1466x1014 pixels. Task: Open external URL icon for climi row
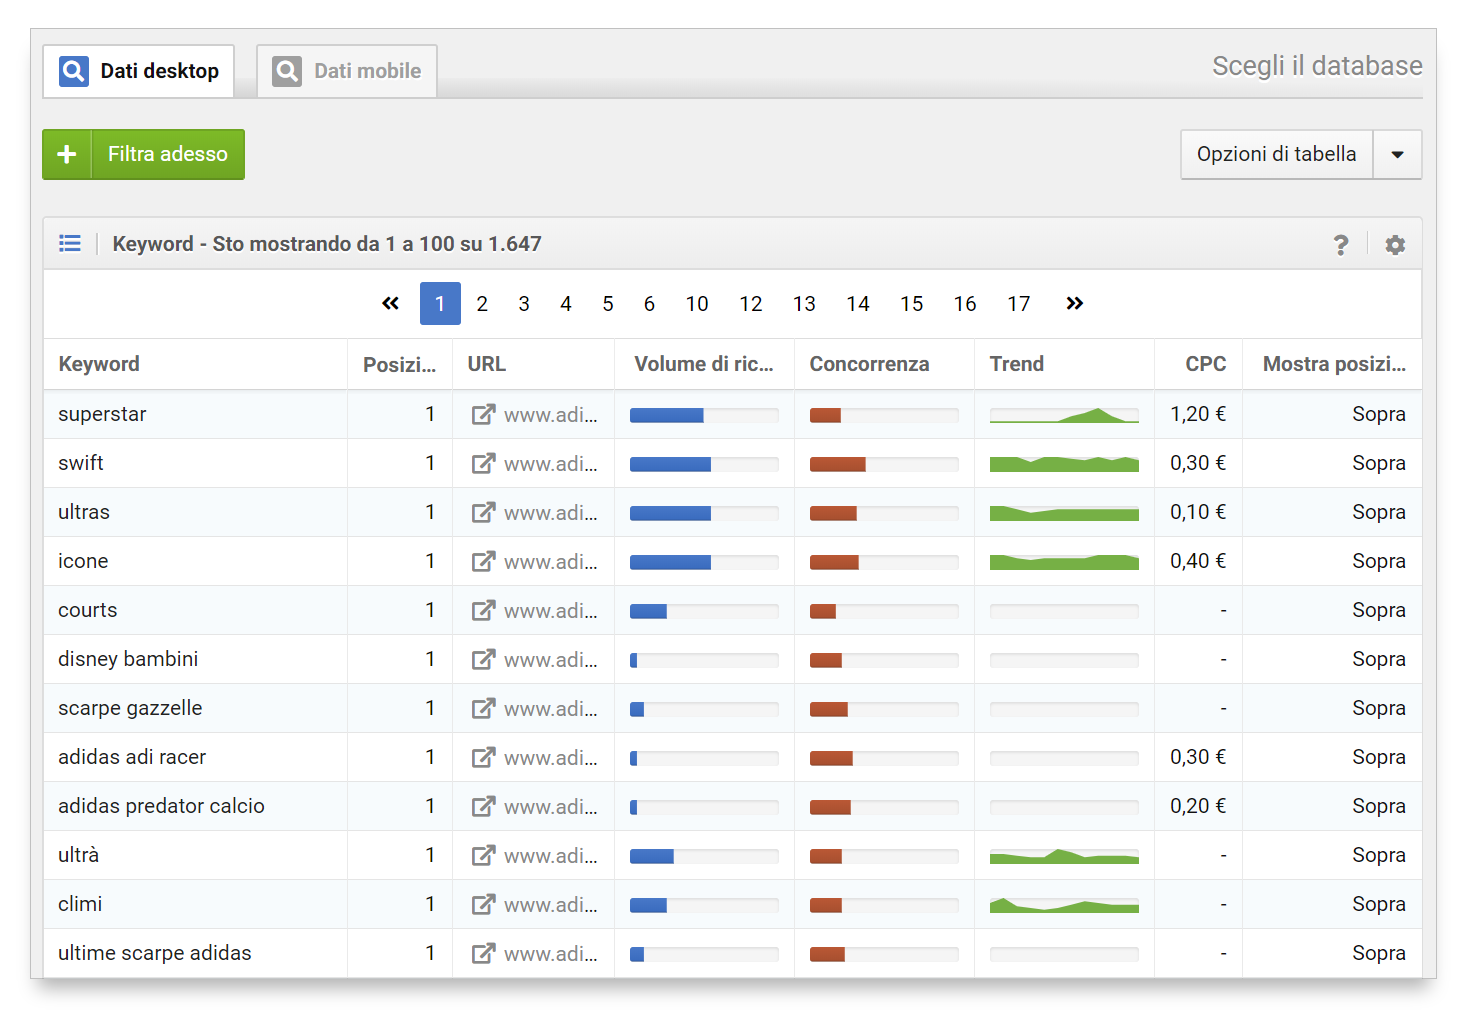pos(484,904)
